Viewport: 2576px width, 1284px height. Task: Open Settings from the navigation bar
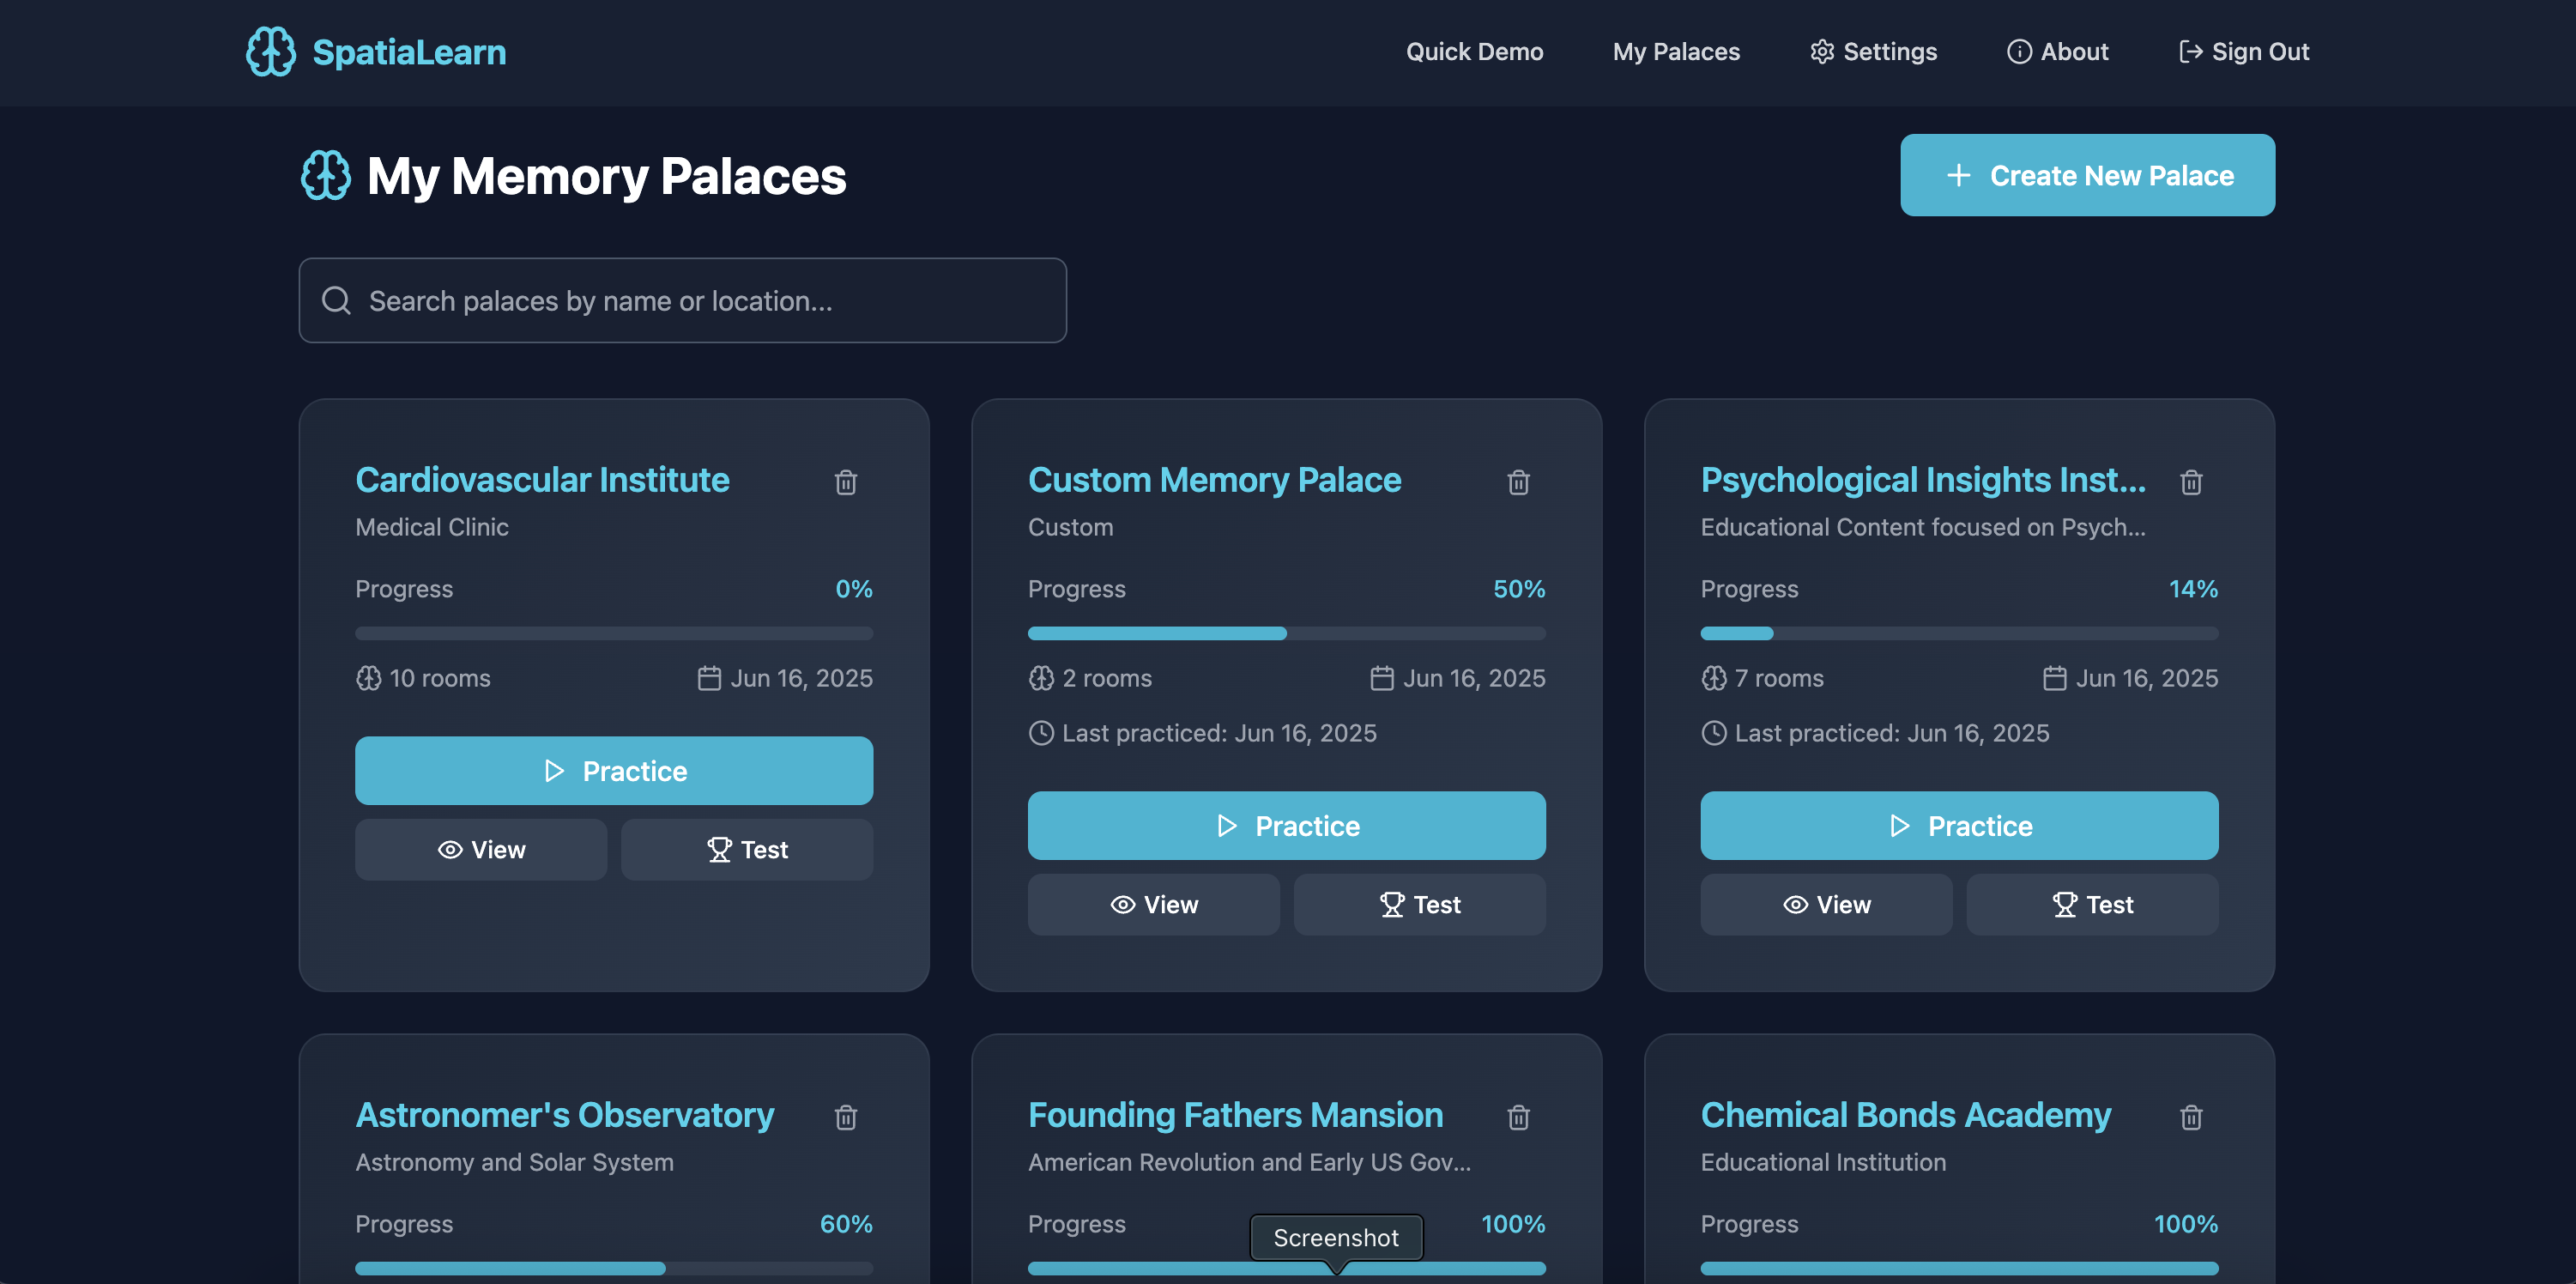pos(1873,52)
